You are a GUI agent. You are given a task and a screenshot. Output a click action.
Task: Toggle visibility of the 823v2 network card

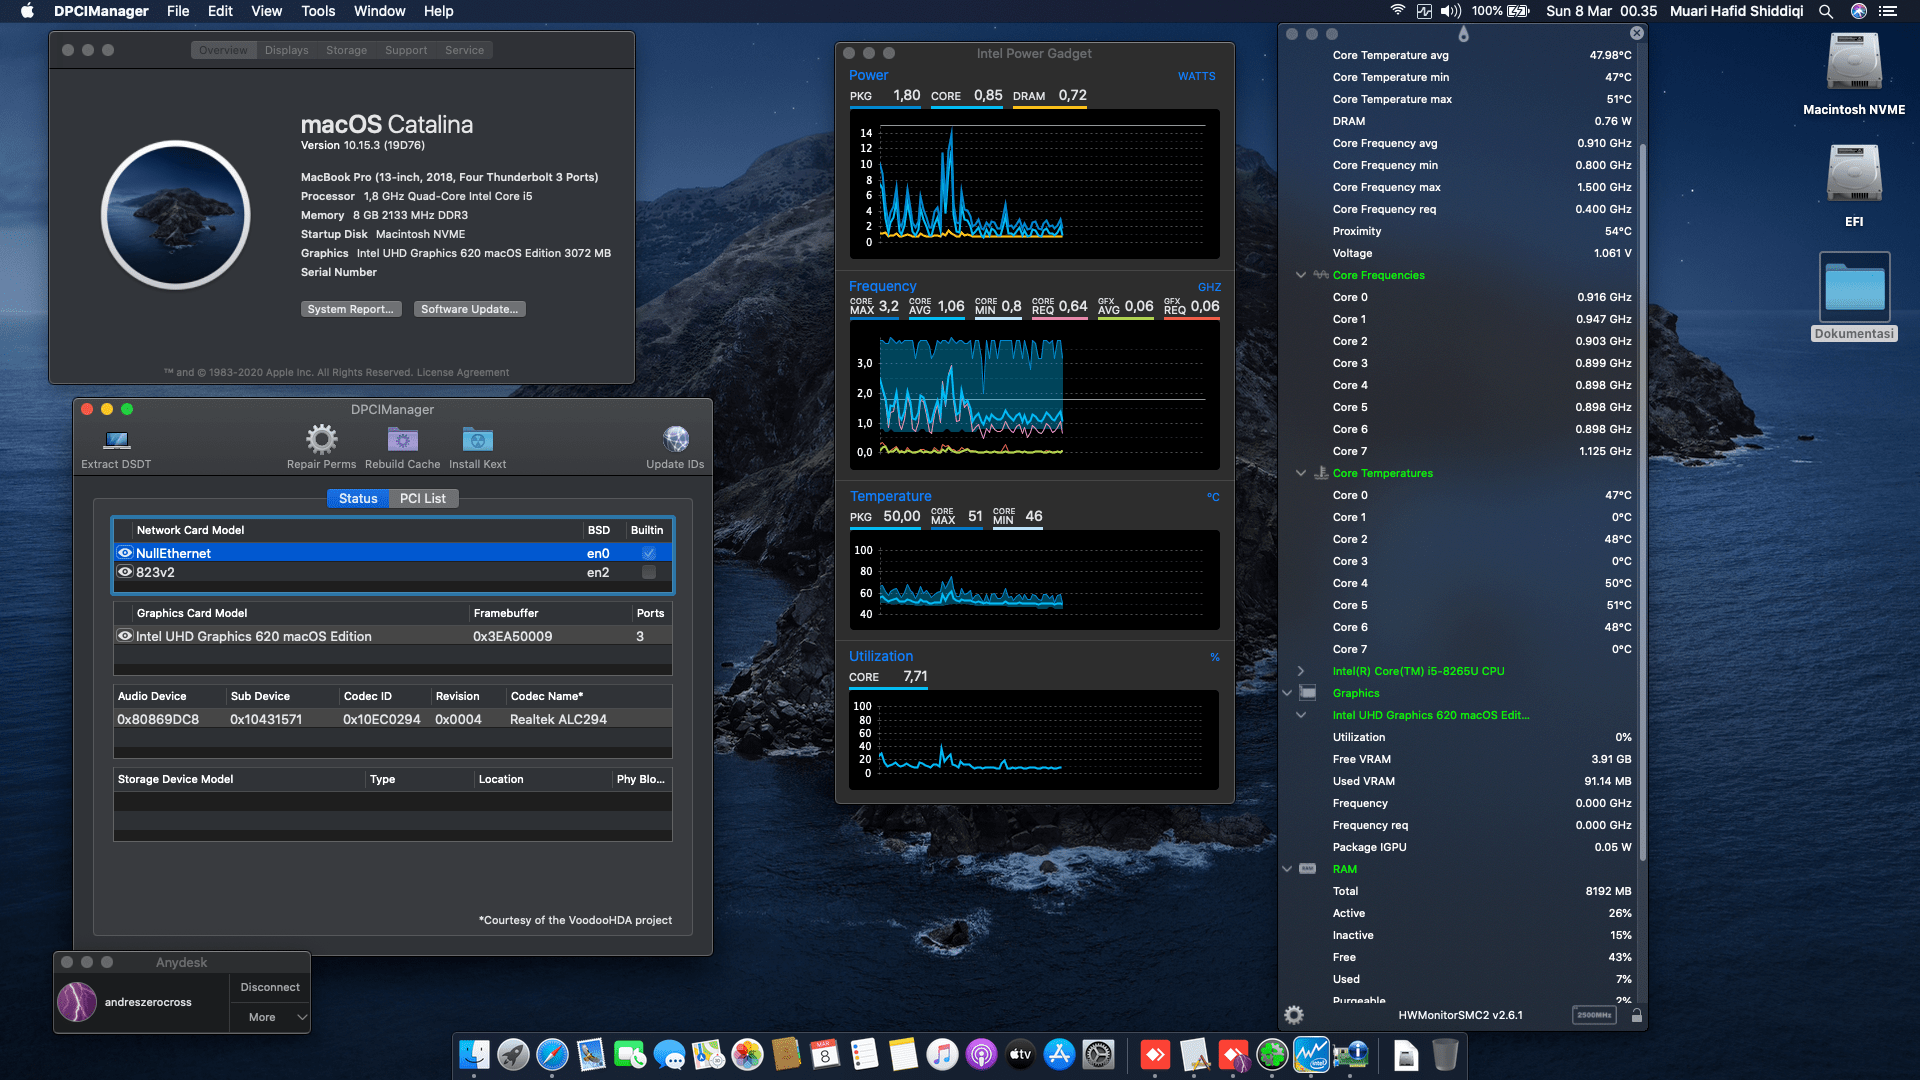click(x=125, y=572)
